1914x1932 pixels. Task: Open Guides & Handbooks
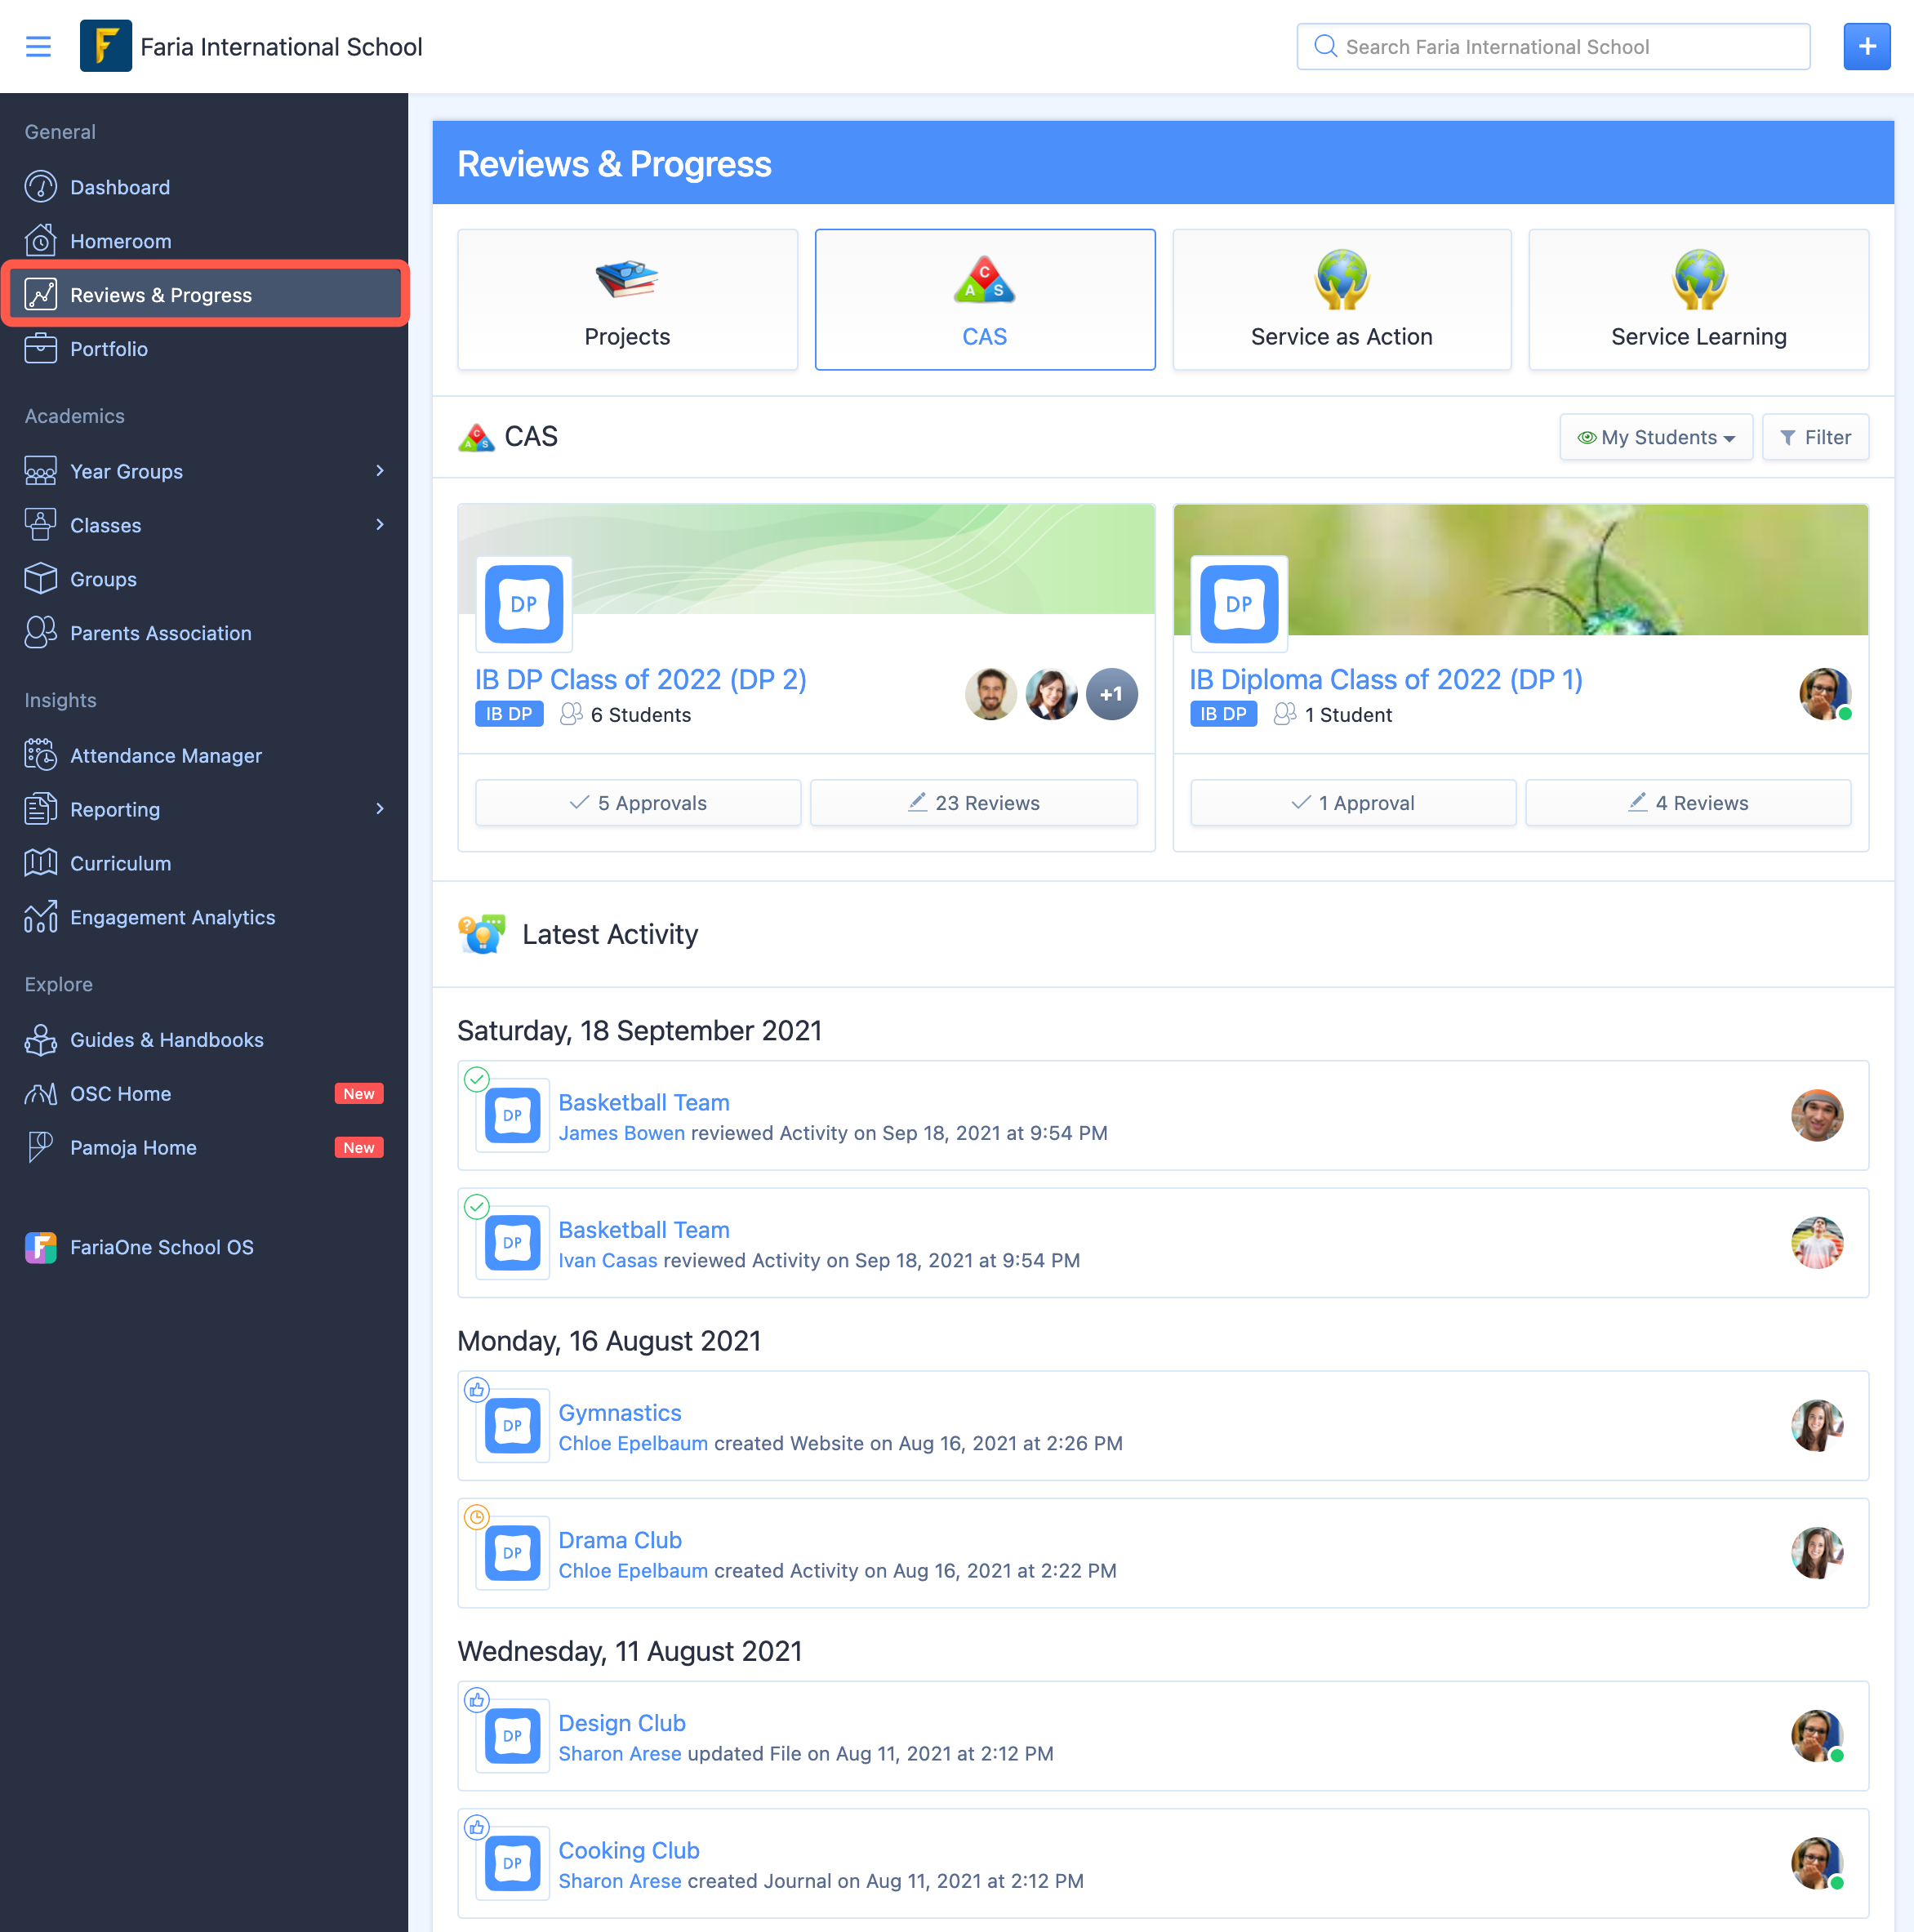166,1040
